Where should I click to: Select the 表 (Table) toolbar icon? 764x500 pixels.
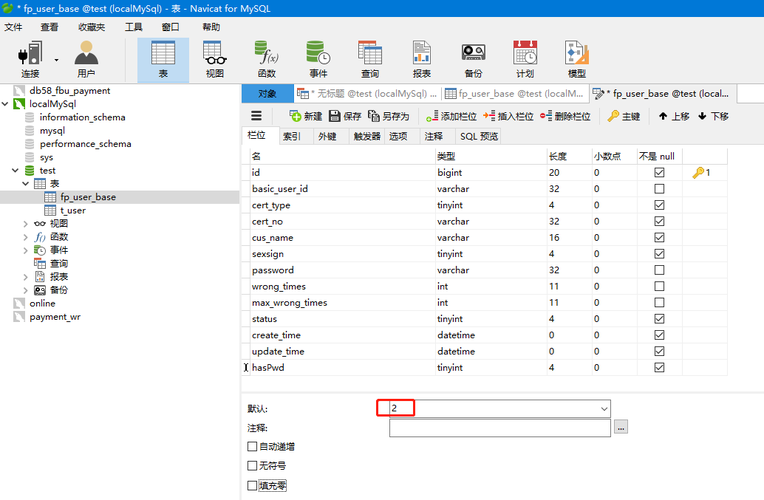coord(163,60)
